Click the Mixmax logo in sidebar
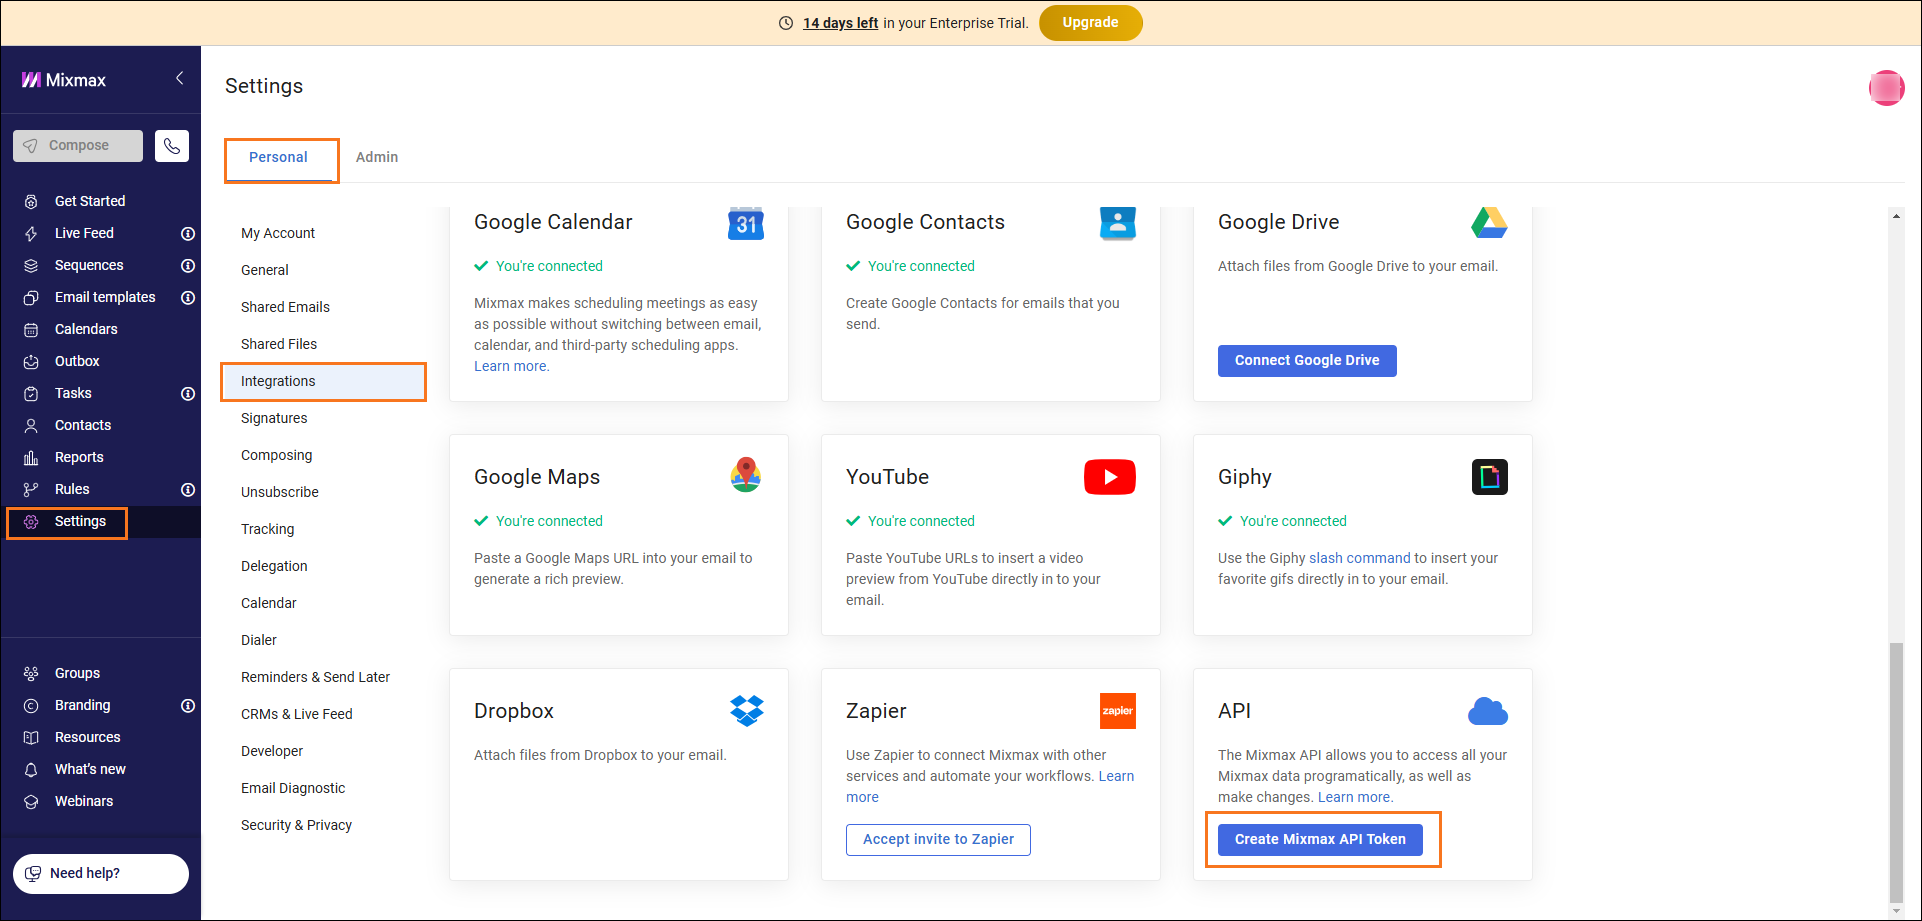Screen dimensions: 1922x921 (x=64, y=80)
